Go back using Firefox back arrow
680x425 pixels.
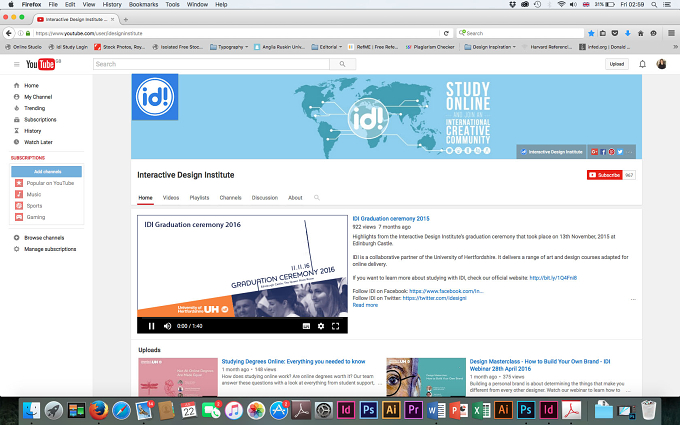(x=9, y=33)
